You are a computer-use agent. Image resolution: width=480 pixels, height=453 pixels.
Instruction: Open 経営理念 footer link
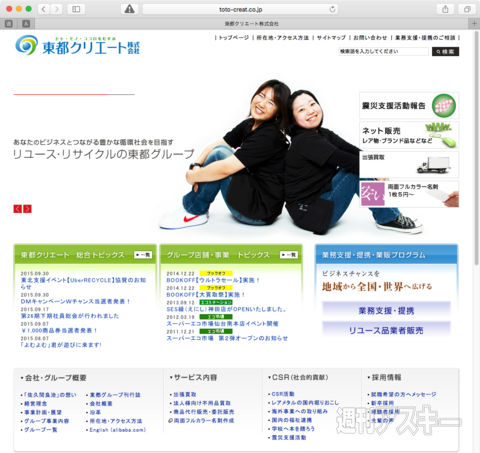(x=35, y=404)
